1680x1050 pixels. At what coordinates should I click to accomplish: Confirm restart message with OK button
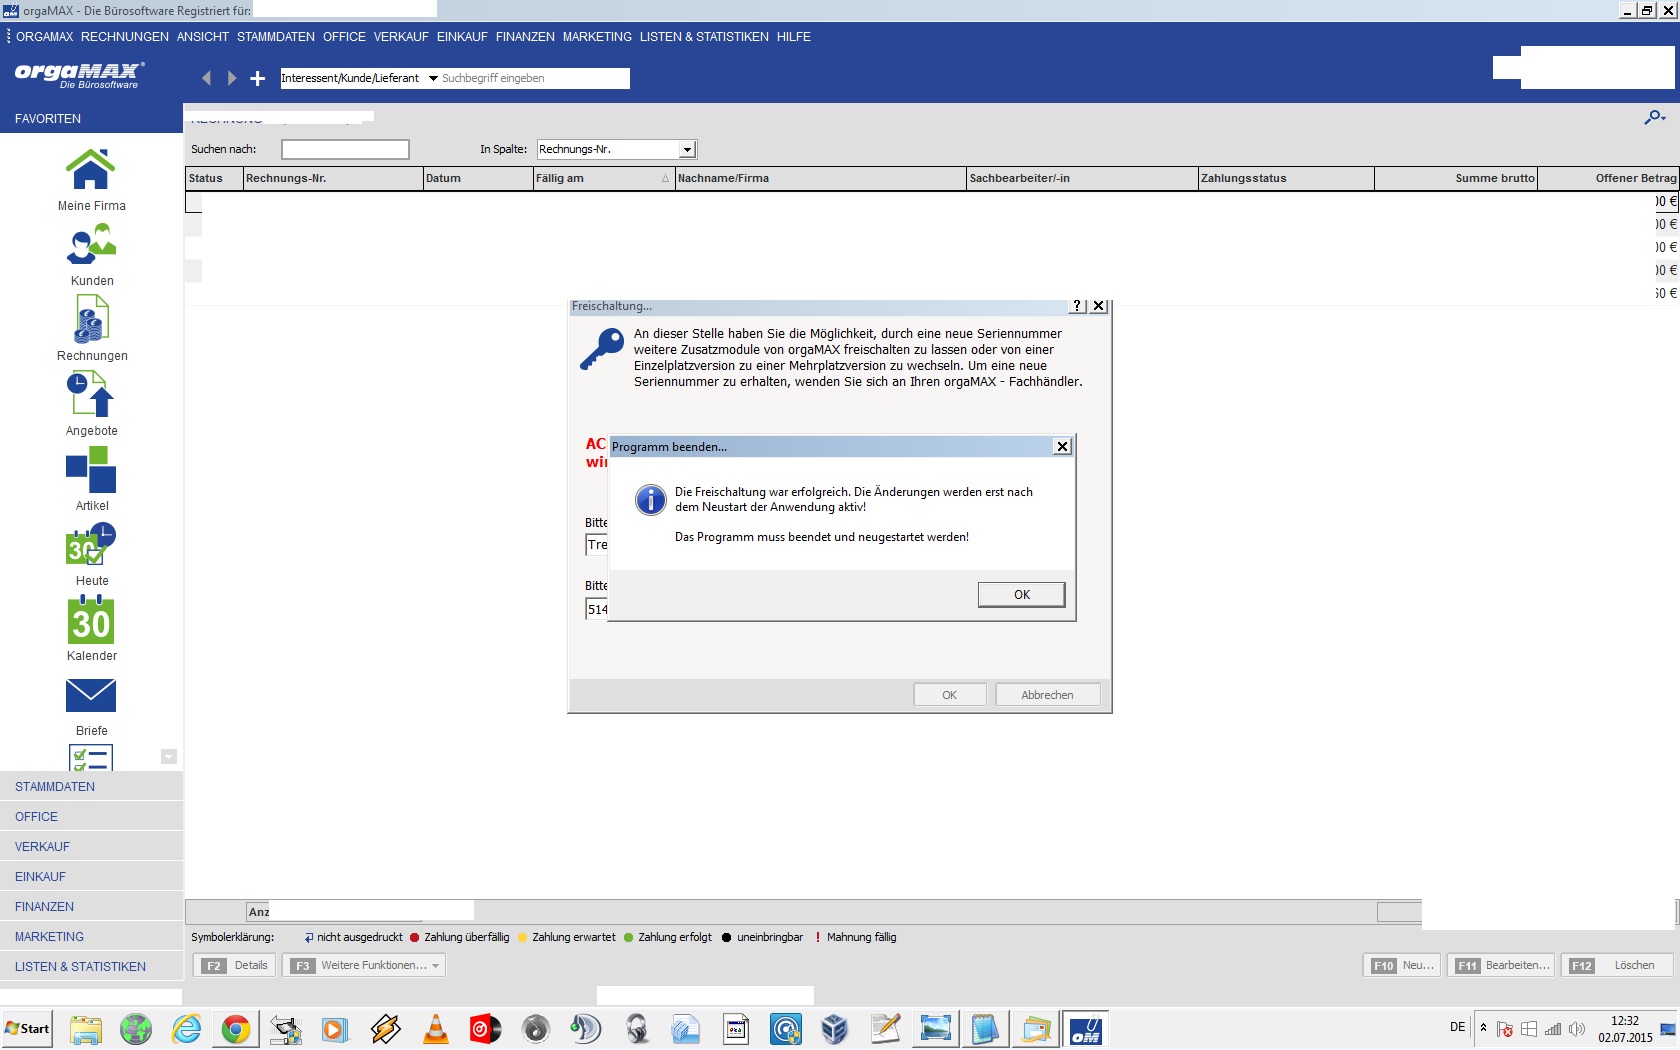(x=1021, y=594)
